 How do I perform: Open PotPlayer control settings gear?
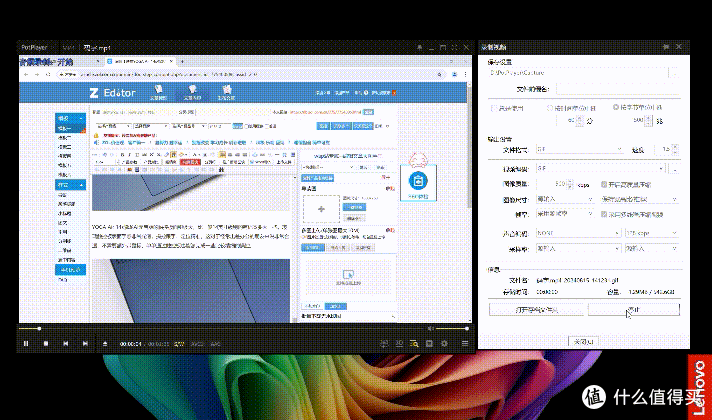pos(445,344)
